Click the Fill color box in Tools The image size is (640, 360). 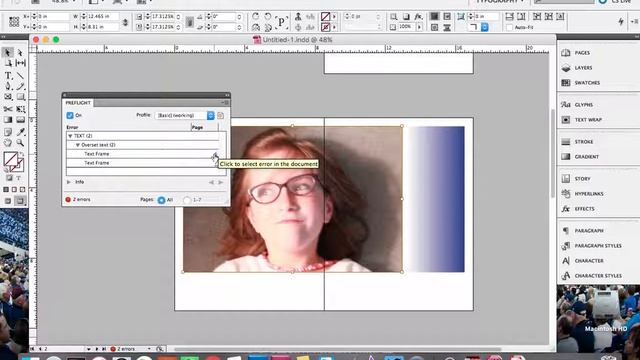(x=11, y=159)
